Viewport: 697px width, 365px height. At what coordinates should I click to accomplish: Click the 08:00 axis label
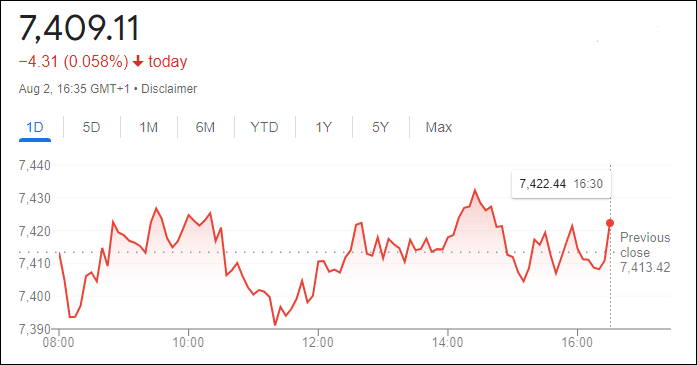click(58, 343)
